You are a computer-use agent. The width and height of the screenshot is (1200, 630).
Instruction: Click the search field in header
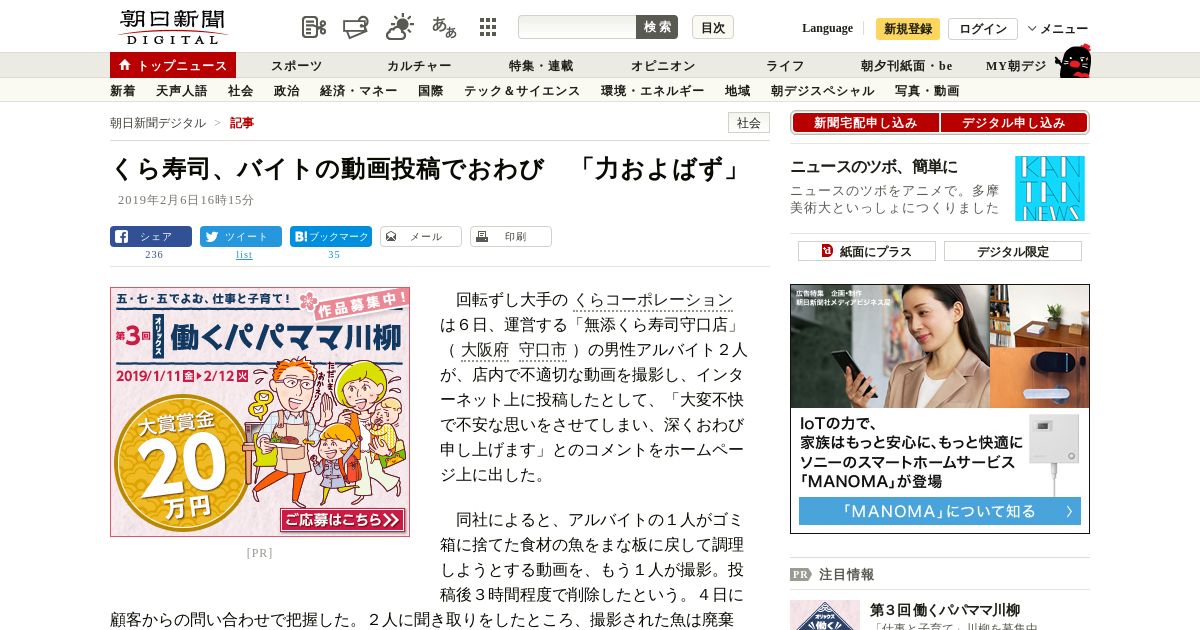point(577,27)
